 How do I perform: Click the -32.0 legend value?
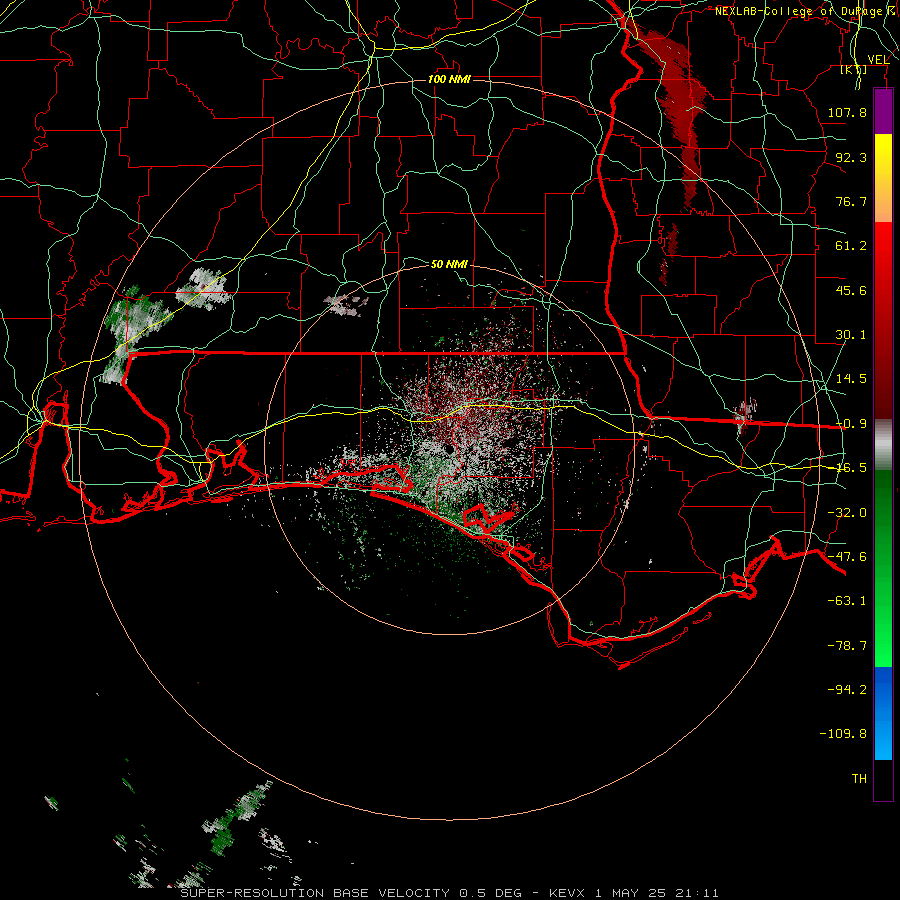click(x=847, y=513)
